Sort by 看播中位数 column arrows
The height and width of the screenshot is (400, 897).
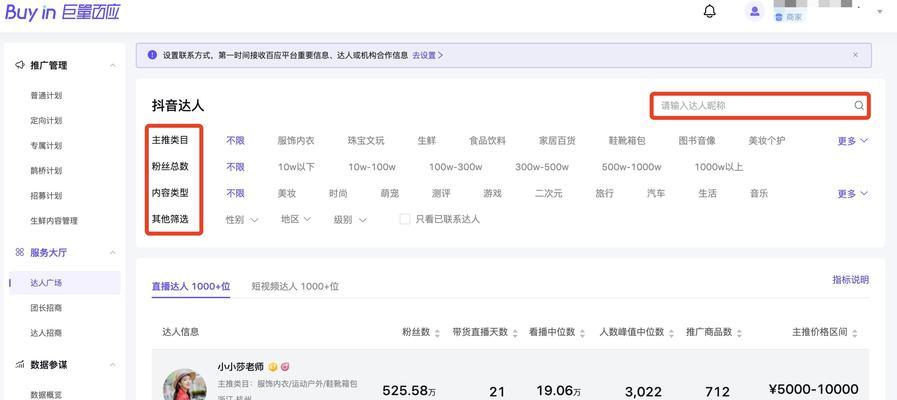pos(582,333)
